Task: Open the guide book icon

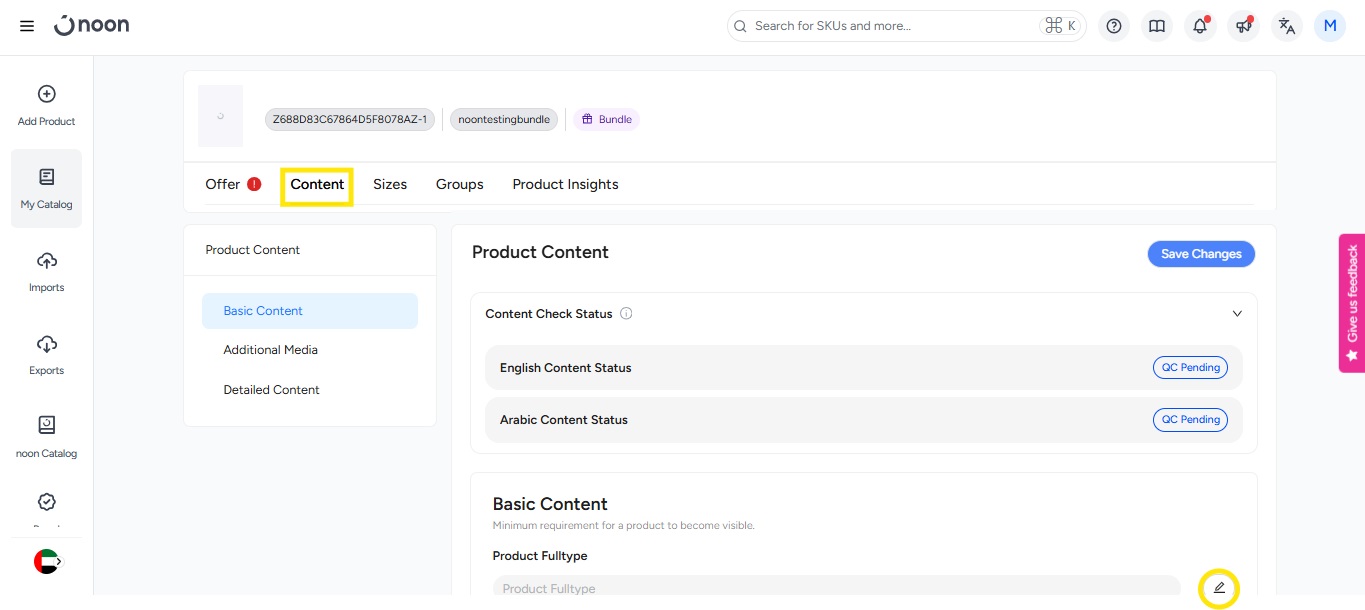Action: [x=1157, y=26]
